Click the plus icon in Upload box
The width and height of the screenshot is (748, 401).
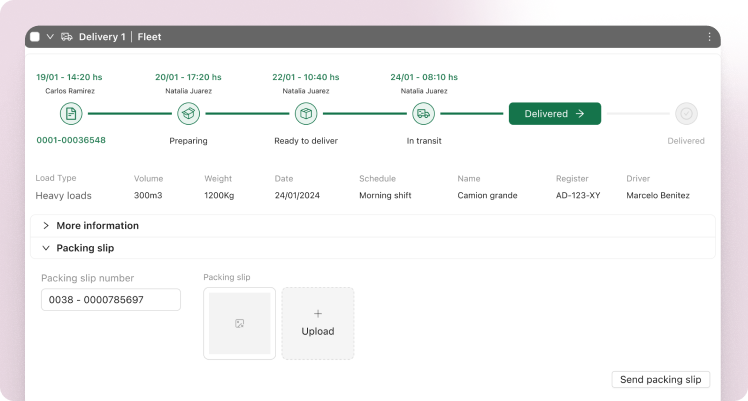318,313
